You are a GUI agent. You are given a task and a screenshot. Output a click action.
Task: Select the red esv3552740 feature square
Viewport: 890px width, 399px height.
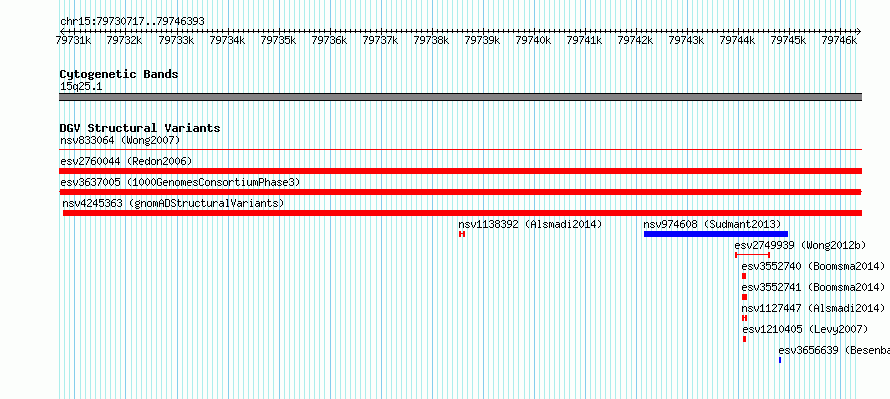click(x=744, y=276)
